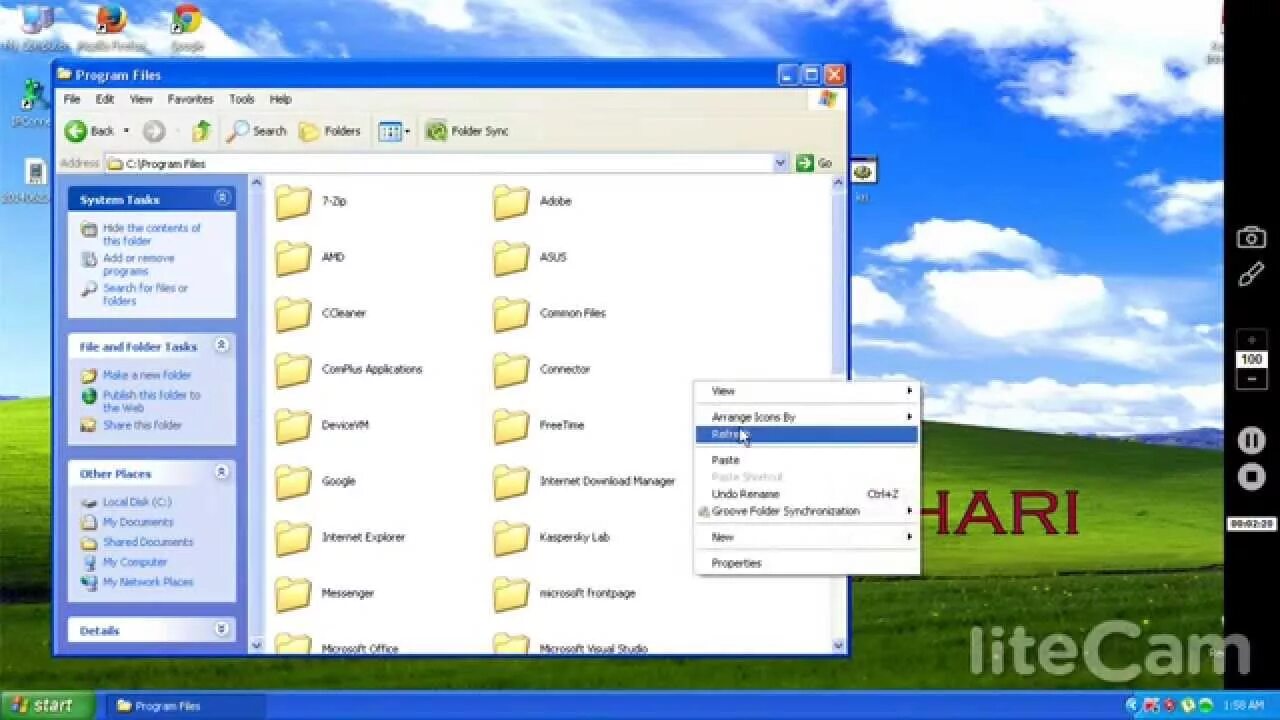1280x720 pixels.
Task: Select the AMD folder icon
Action: pos(293,257)
